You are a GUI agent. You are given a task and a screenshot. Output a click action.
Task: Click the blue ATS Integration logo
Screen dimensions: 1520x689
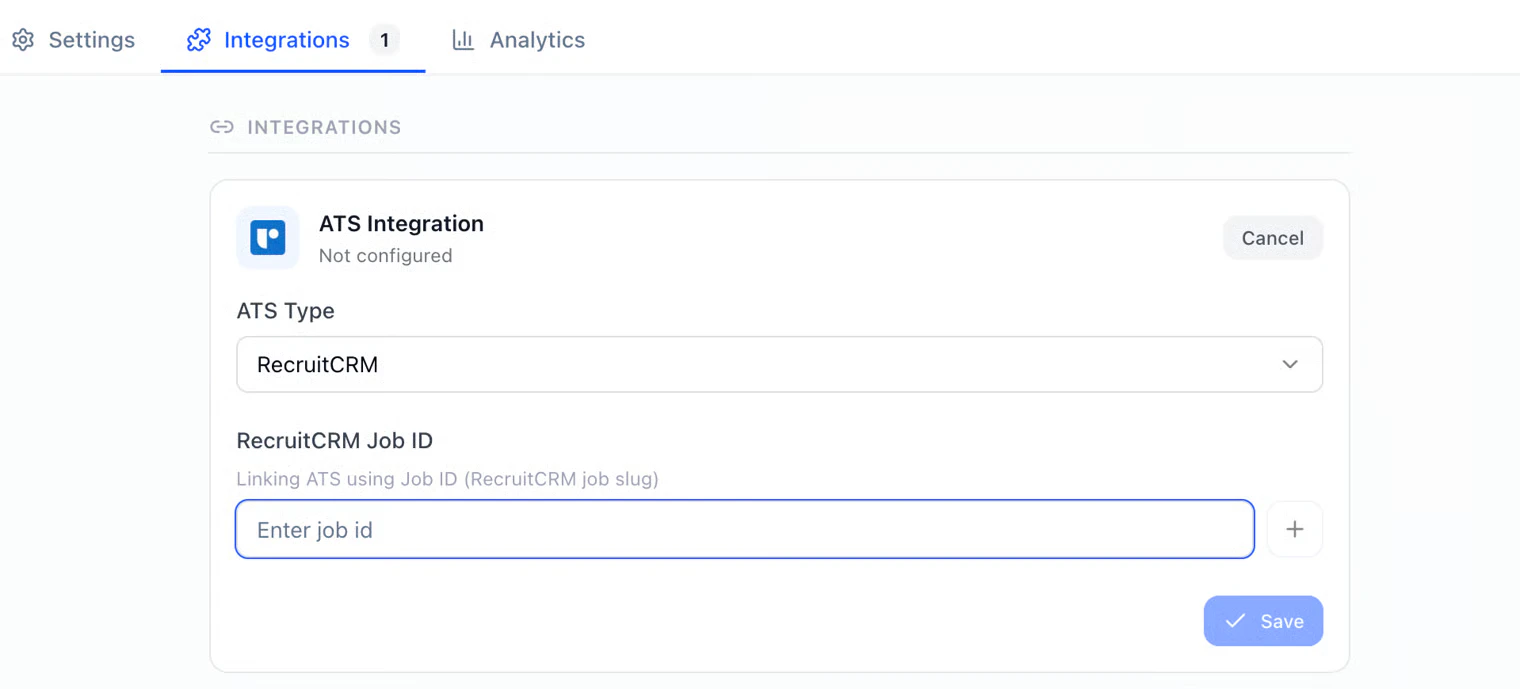coord(268,238)
